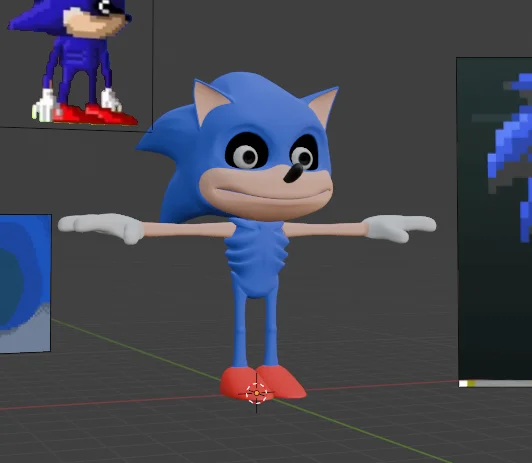
Task: Select the 3D cursor at the model's feet
Action: click(256, 393)
